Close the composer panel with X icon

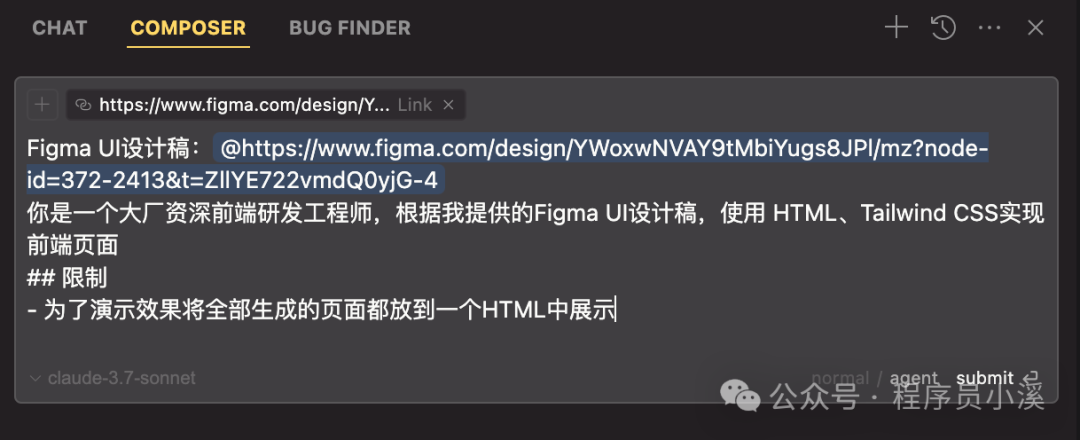[x=1035, y=28]
